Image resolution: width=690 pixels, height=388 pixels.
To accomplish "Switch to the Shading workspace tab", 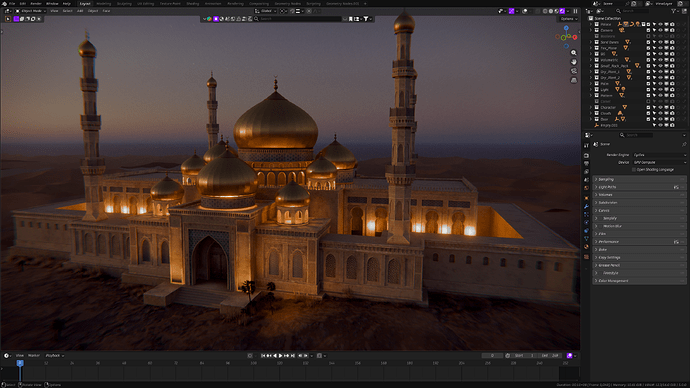I will (x=193, y=4).
